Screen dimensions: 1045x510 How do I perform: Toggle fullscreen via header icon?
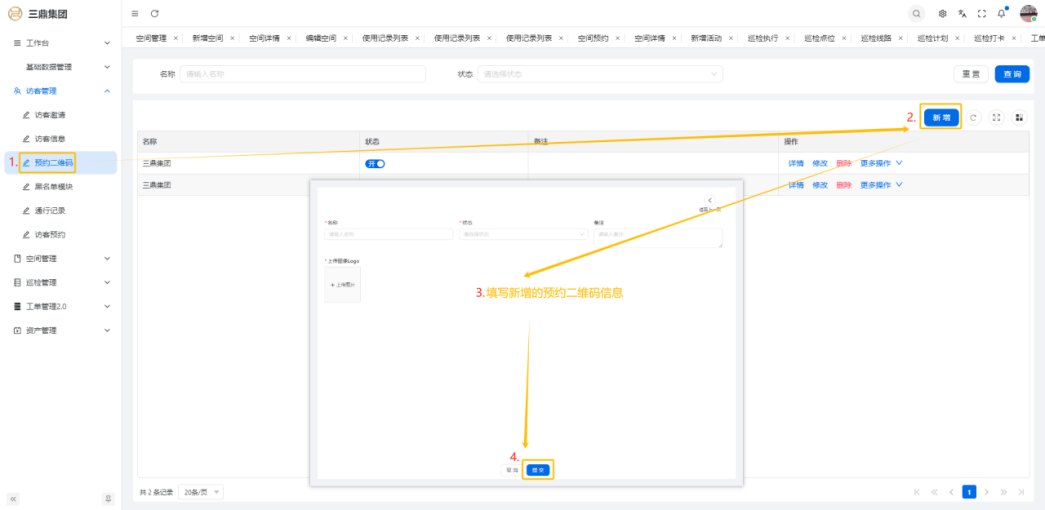981,13
